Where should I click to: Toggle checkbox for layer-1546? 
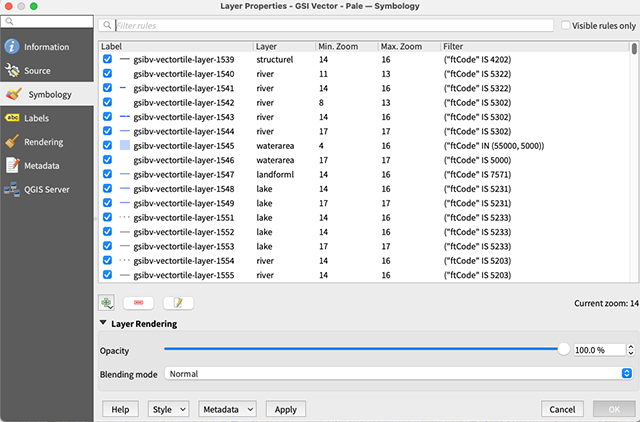(x=107, y=160)
